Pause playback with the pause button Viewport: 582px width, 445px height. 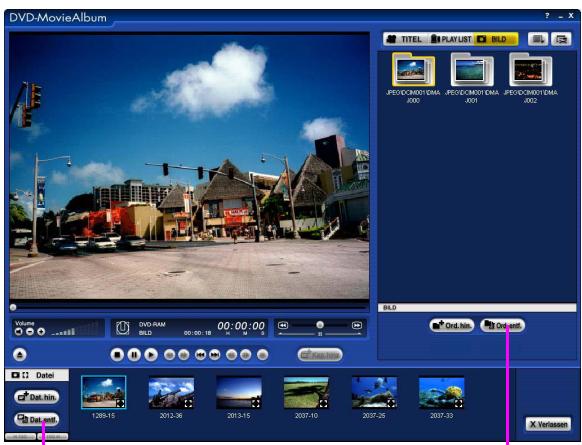[134, 355]
